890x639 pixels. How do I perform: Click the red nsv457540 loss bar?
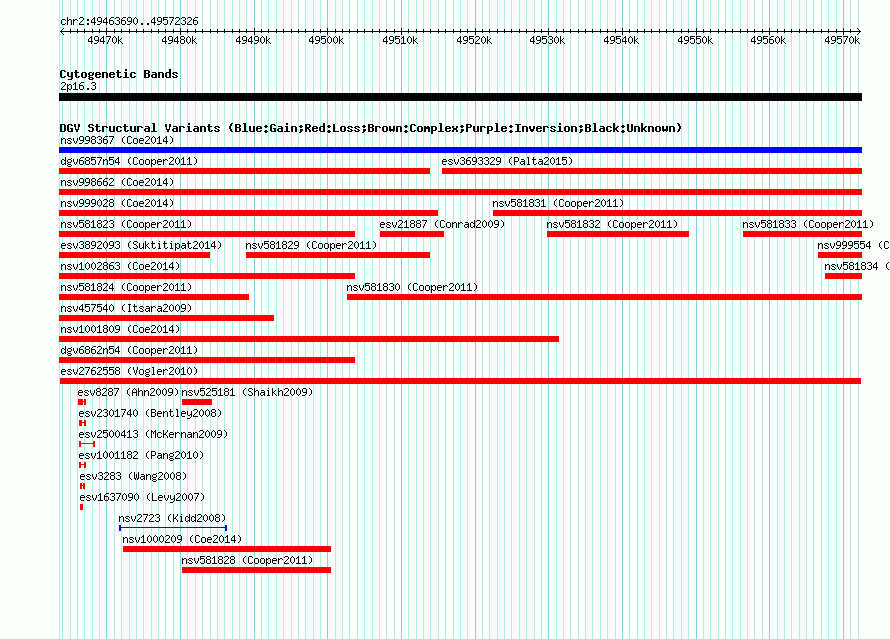(166, 318)
